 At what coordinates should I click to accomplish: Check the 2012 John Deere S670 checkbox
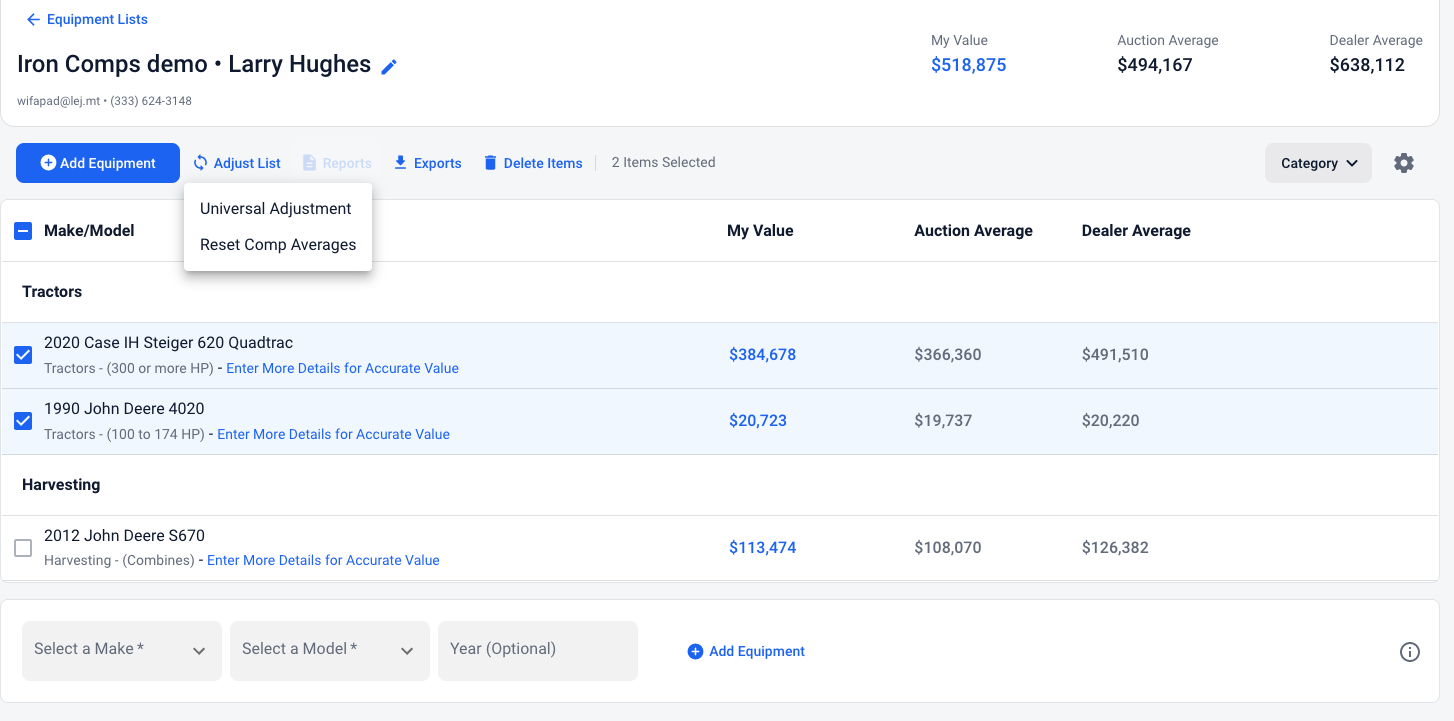point(23,548)
